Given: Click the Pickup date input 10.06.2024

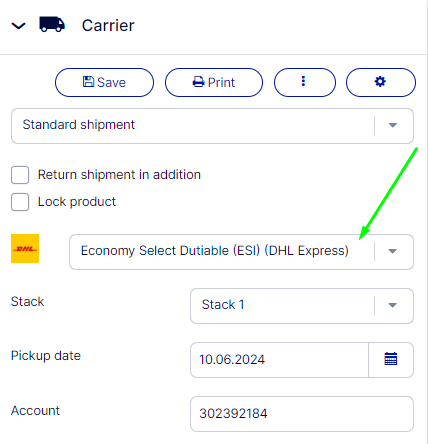Looking at the screenshot, I should pos(279,360).
